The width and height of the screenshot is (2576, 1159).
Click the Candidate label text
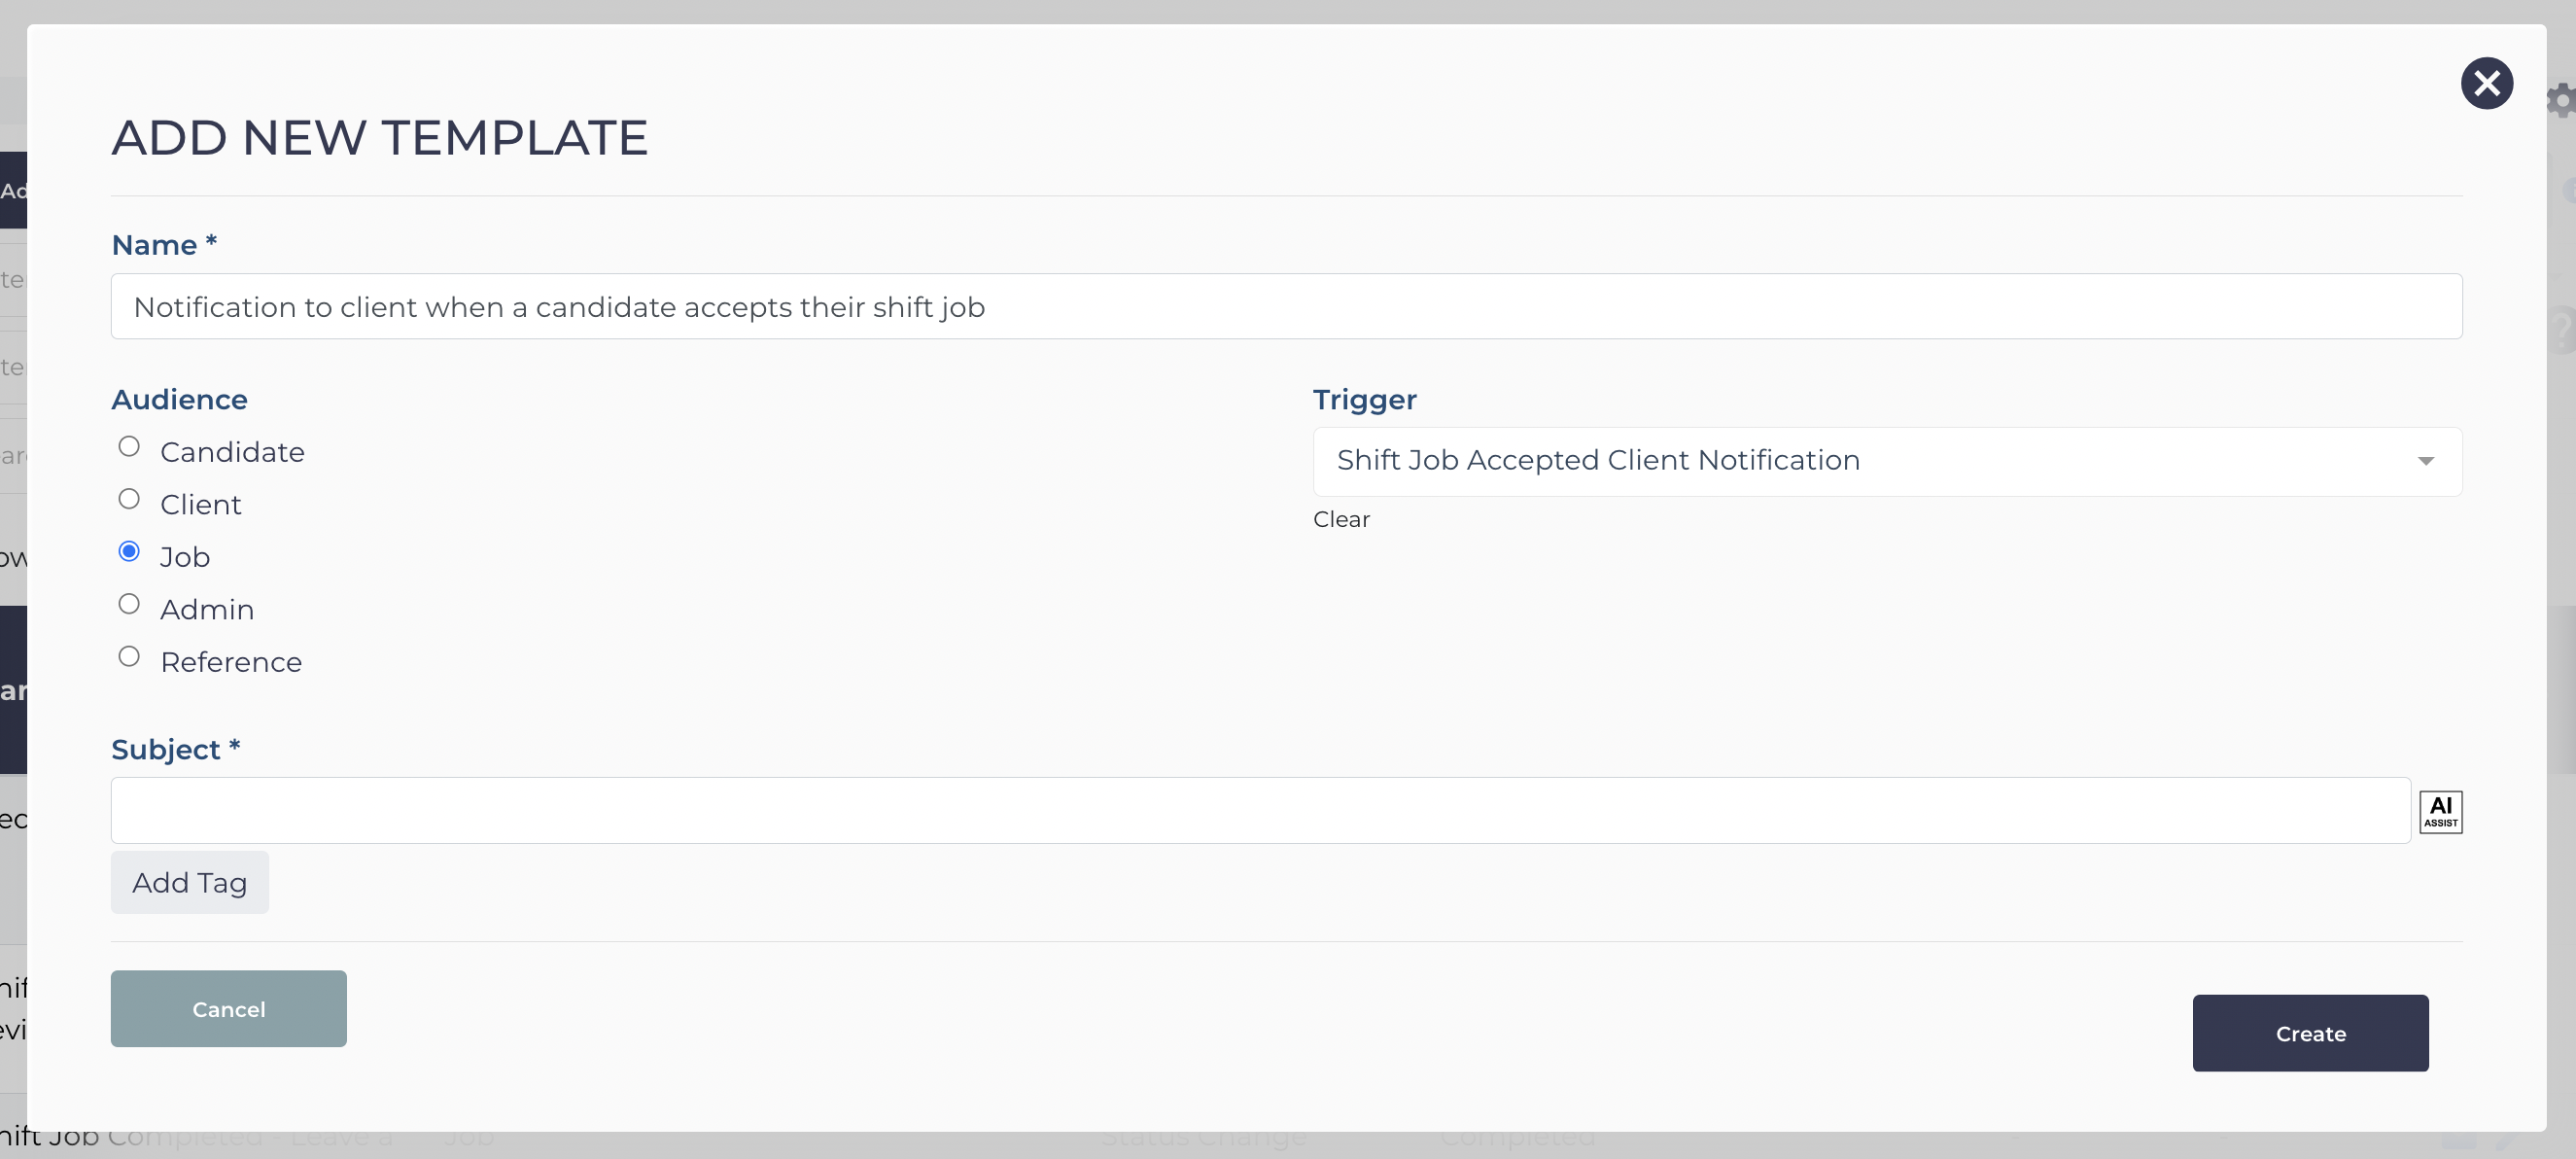[x=233, y=452]
